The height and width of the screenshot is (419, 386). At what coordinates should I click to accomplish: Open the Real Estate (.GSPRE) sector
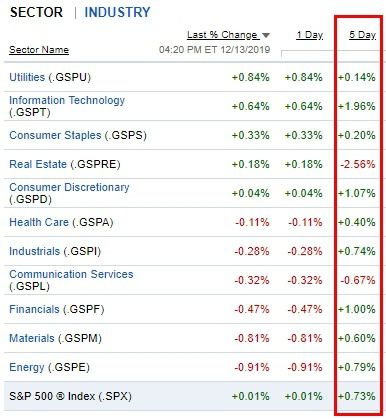pos(65,164)
